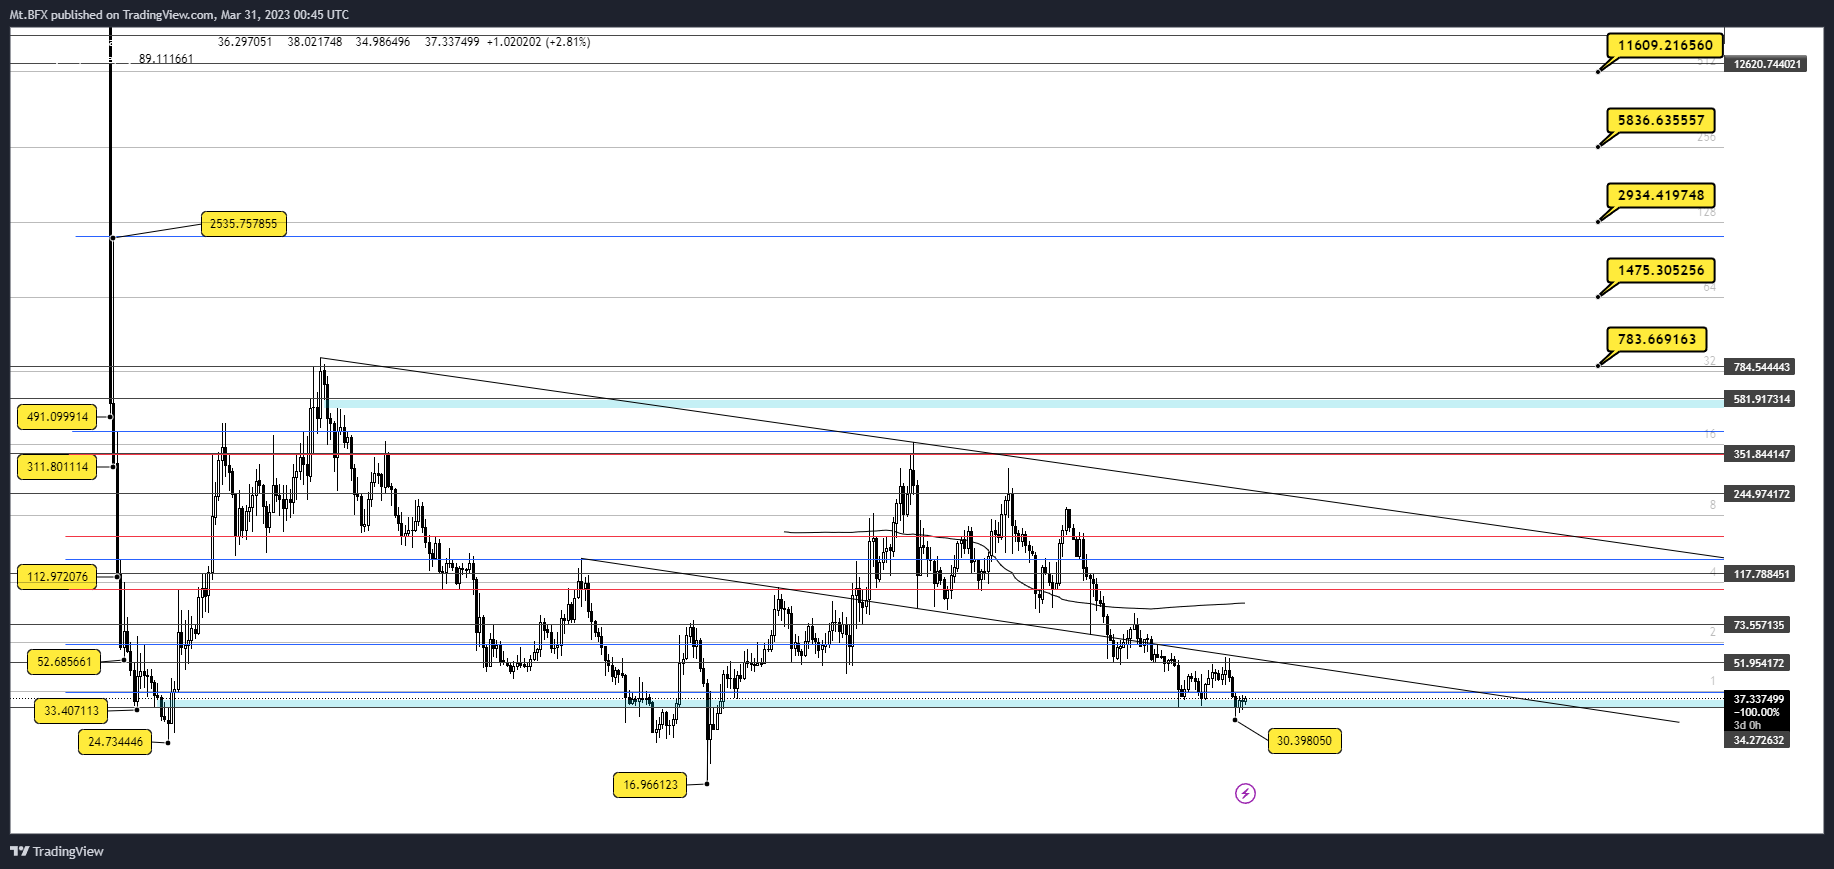Click the 112.972076 yellow label

pyautogui.click(x=57, y=577)
